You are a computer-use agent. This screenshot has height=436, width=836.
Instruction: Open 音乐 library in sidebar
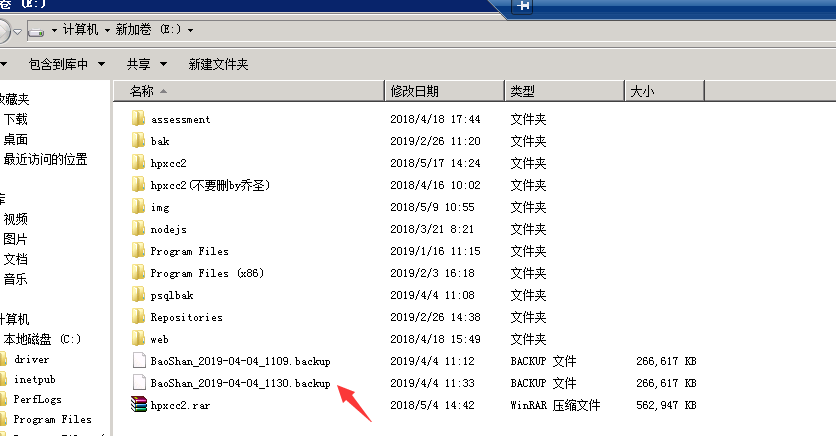tap(15, 279)
